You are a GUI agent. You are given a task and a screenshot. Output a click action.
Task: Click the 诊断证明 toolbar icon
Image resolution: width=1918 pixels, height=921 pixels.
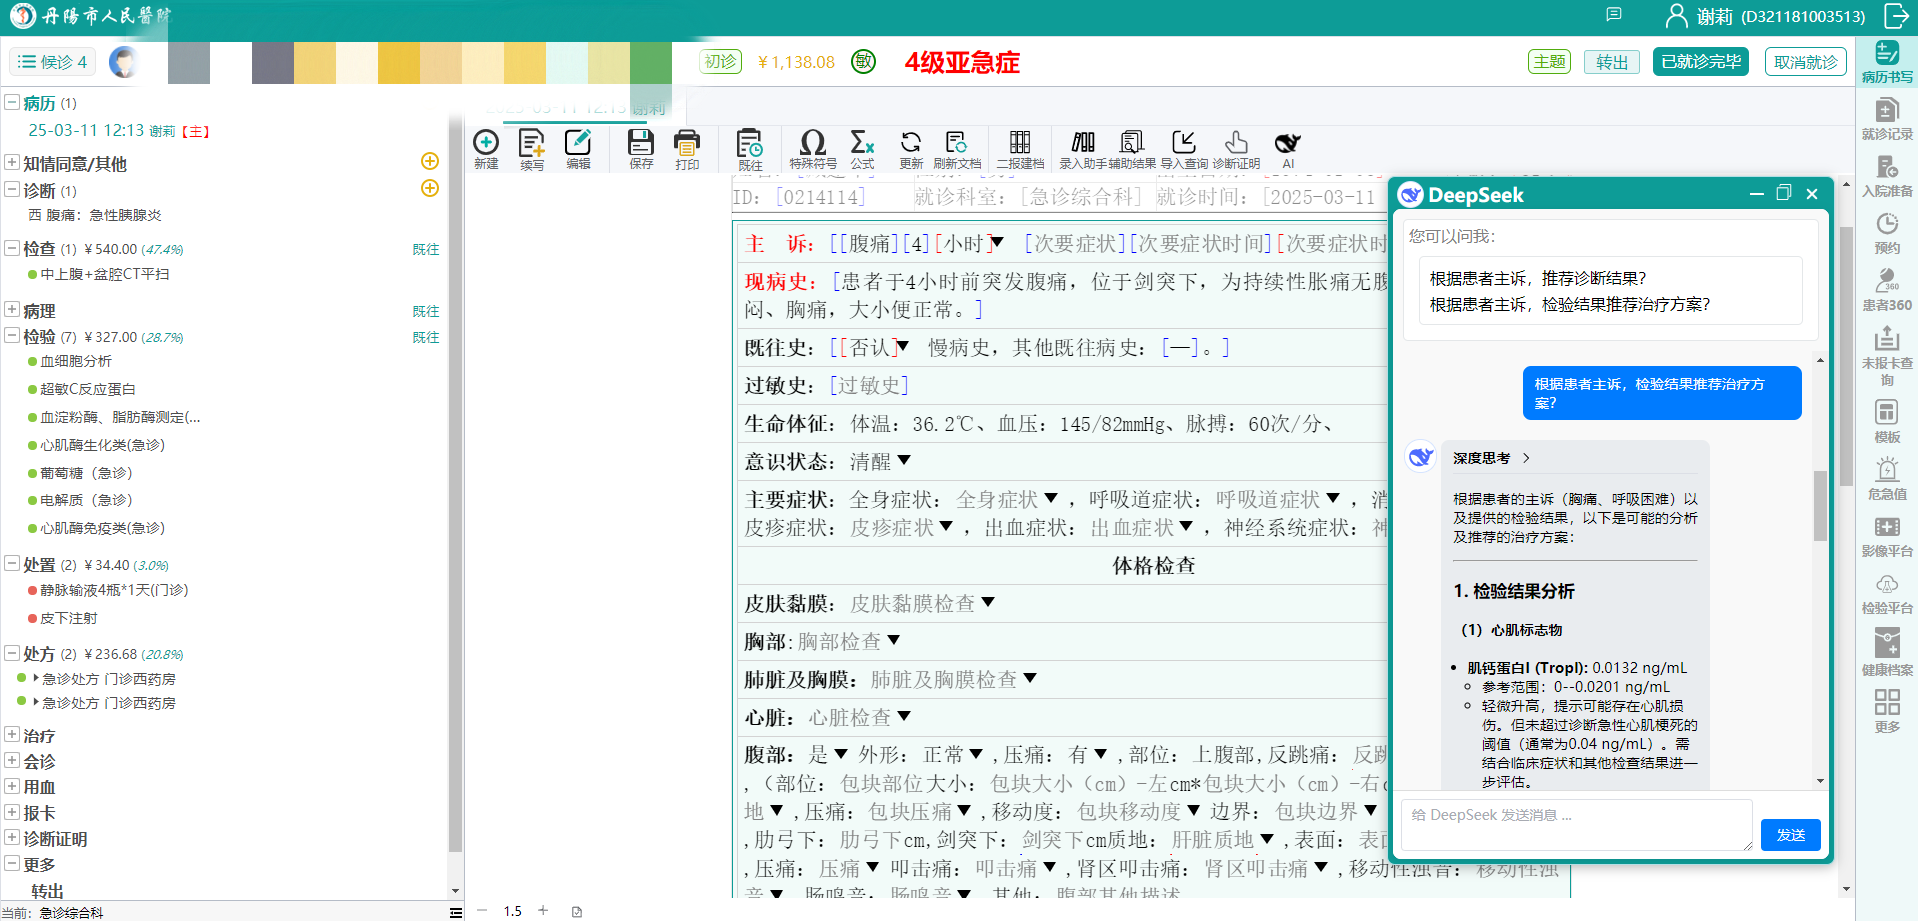tap(1236, 149)
